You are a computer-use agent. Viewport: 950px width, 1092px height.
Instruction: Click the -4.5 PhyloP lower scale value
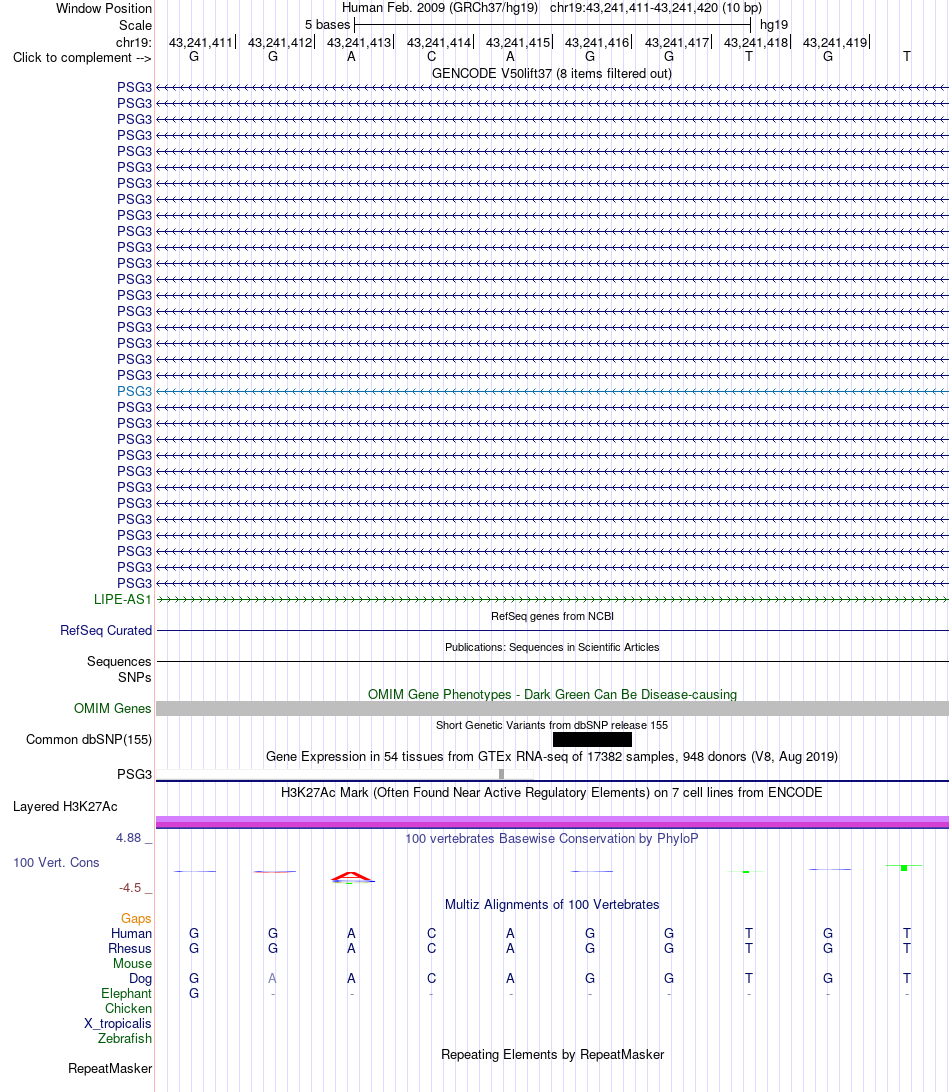tap(130, 888)
